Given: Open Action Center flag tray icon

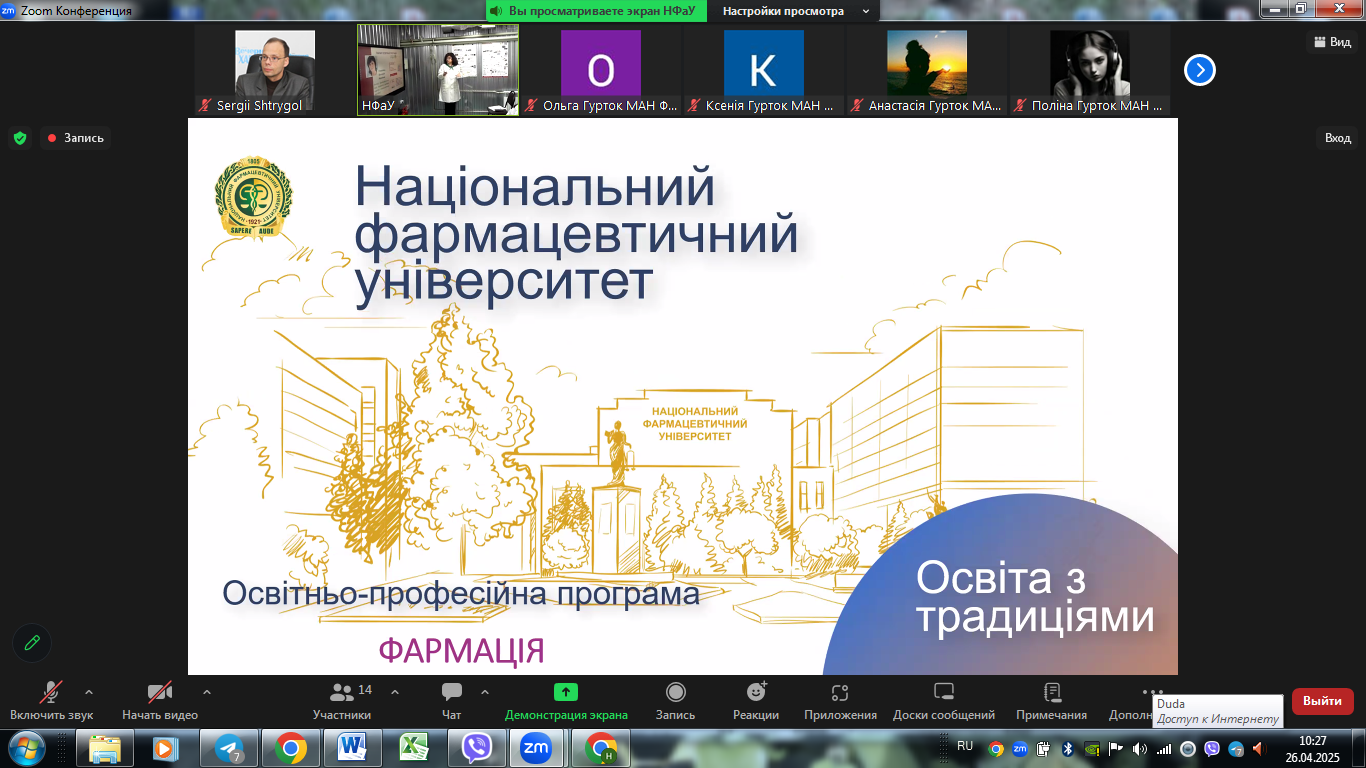Looking at the screenshot, I should coord(1115,749).
